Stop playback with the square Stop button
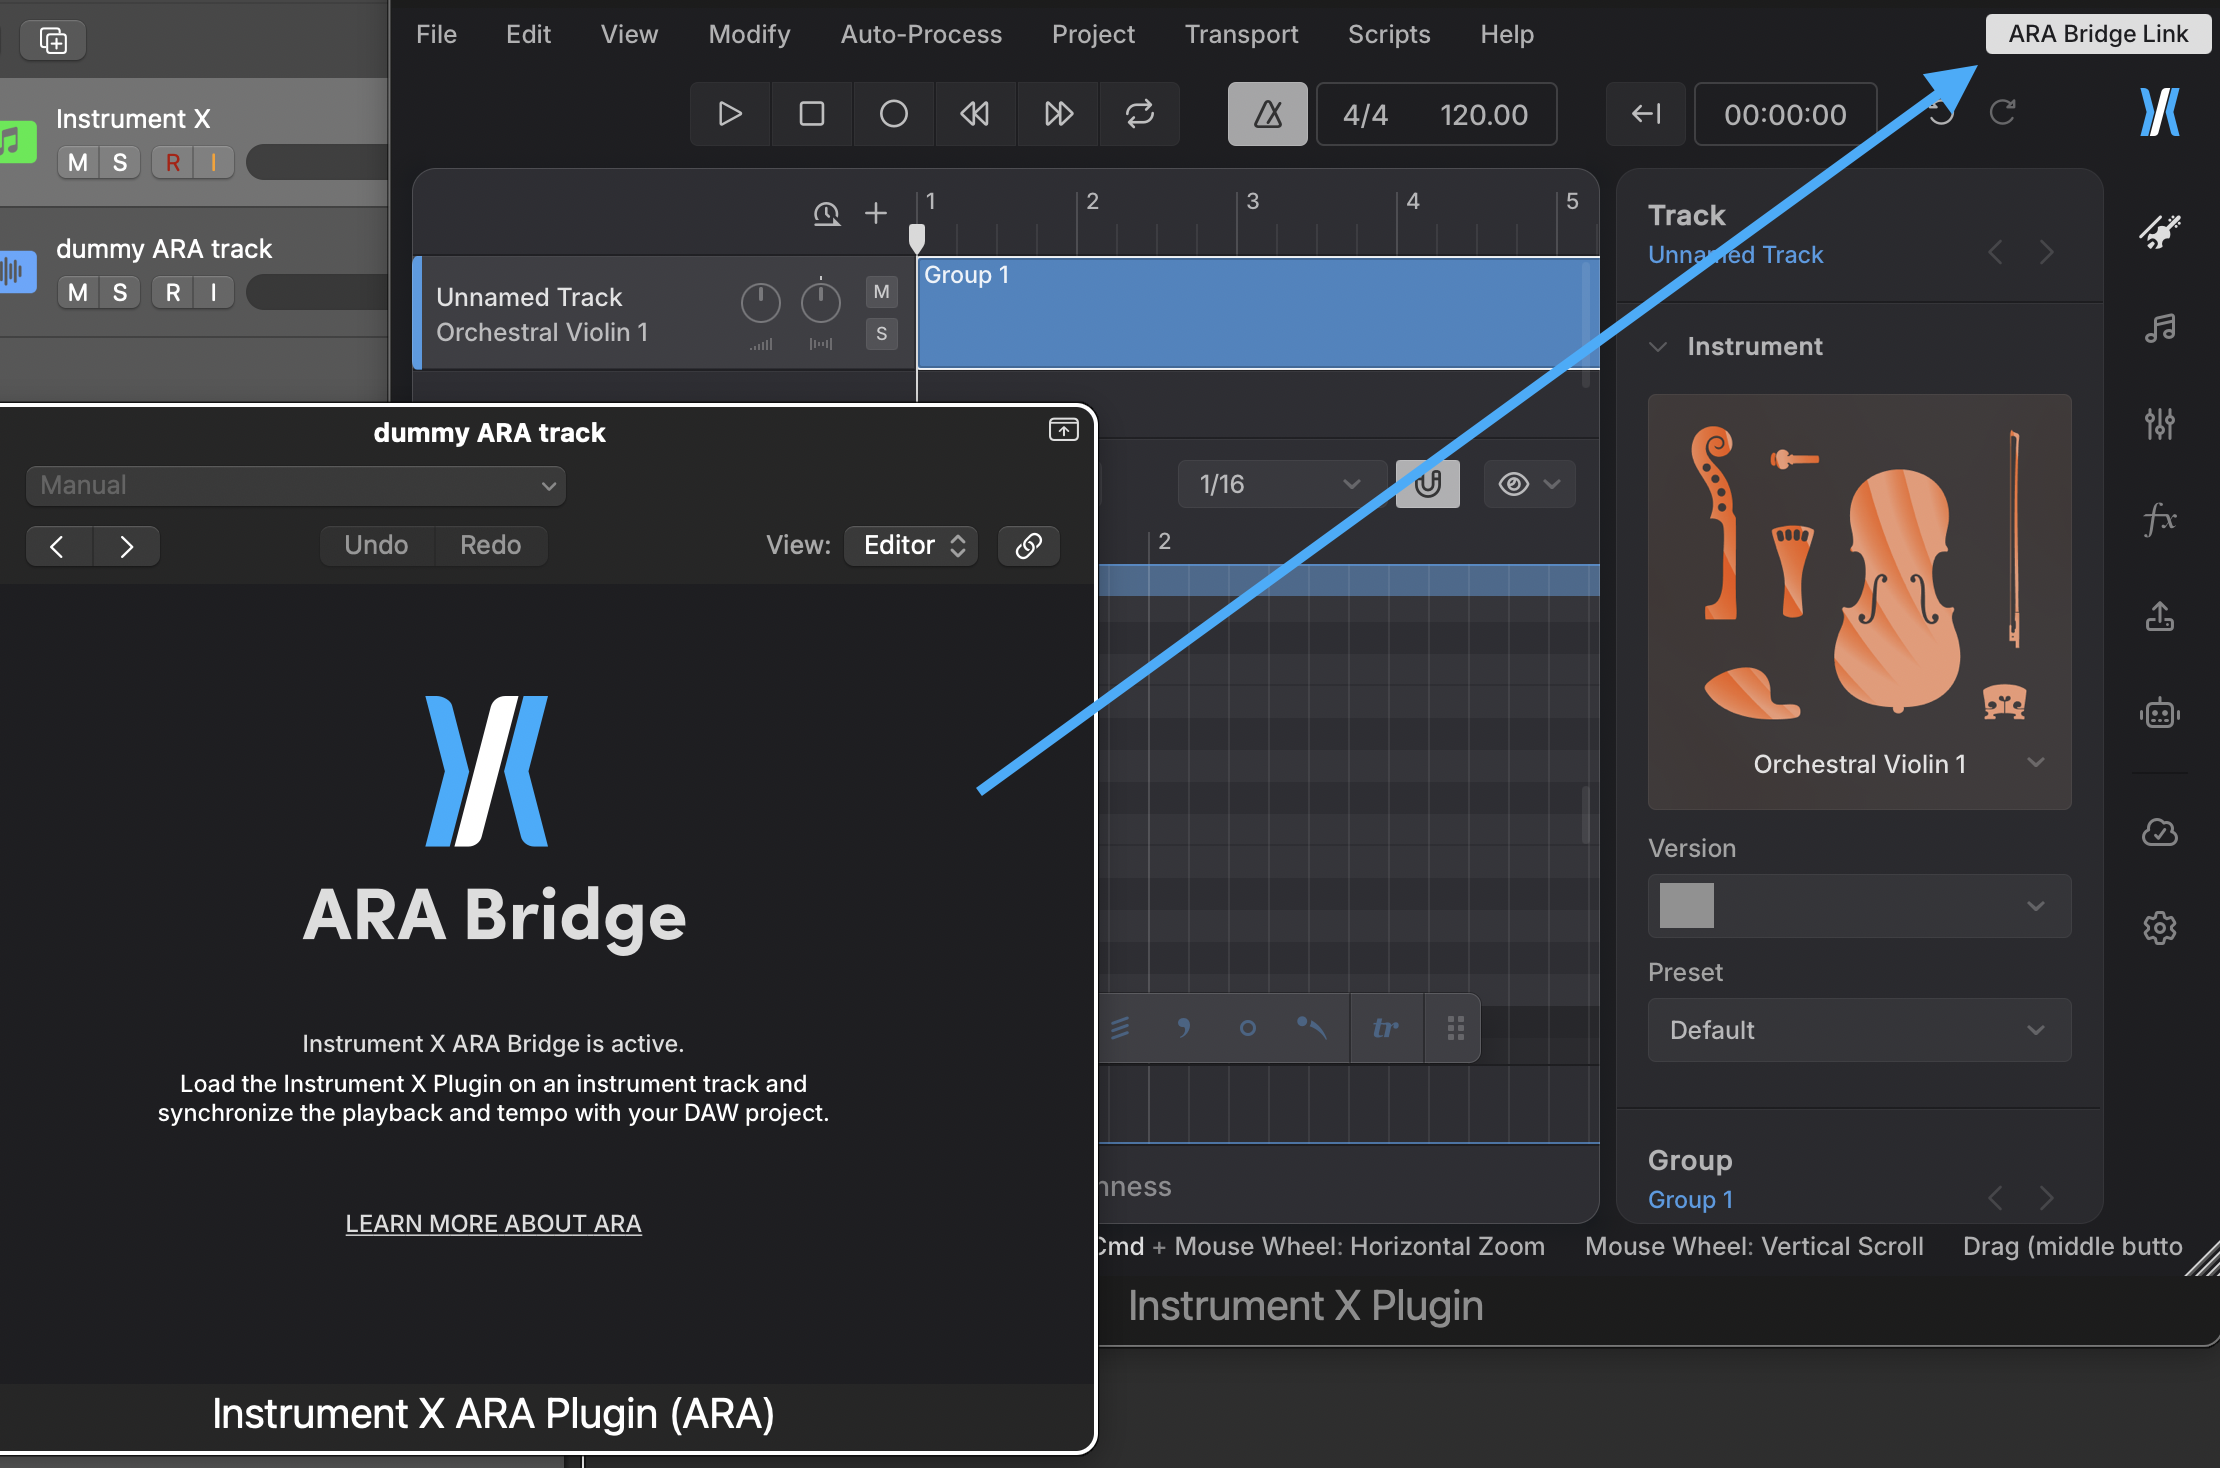Image resolution: width=2220 pixels, height=1468 pixels. tap(812, 114)
